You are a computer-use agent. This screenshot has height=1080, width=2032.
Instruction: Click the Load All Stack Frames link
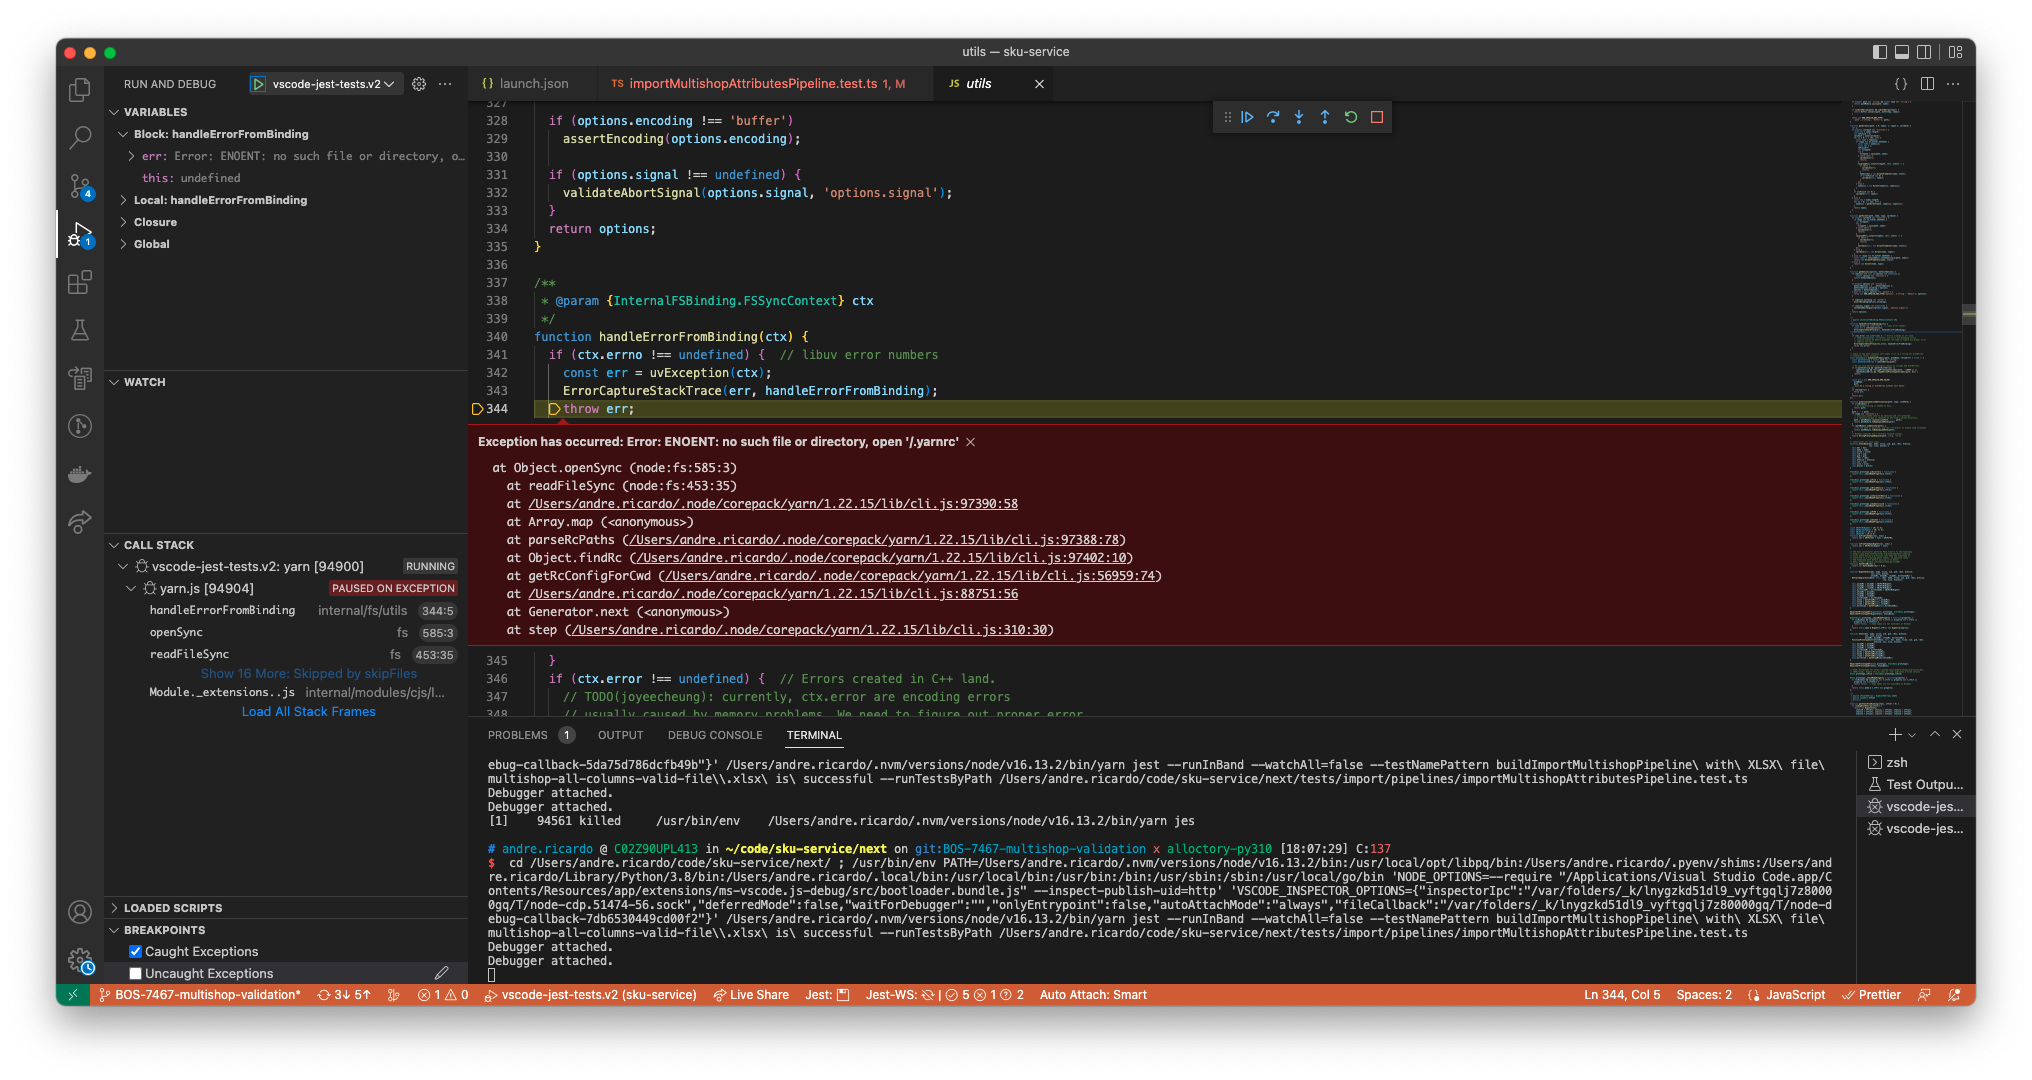308,711
